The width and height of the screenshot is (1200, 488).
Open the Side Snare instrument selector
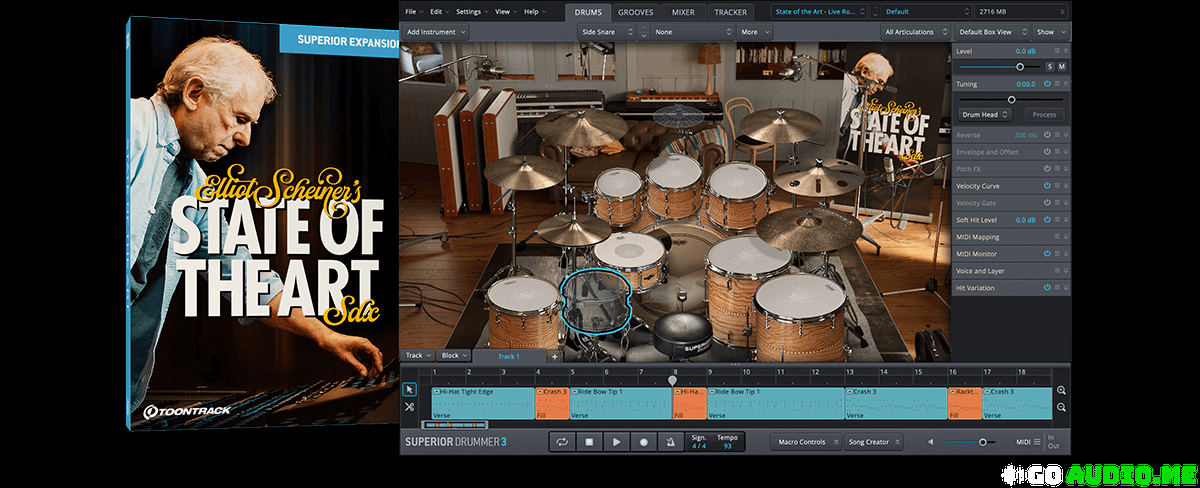607,32
